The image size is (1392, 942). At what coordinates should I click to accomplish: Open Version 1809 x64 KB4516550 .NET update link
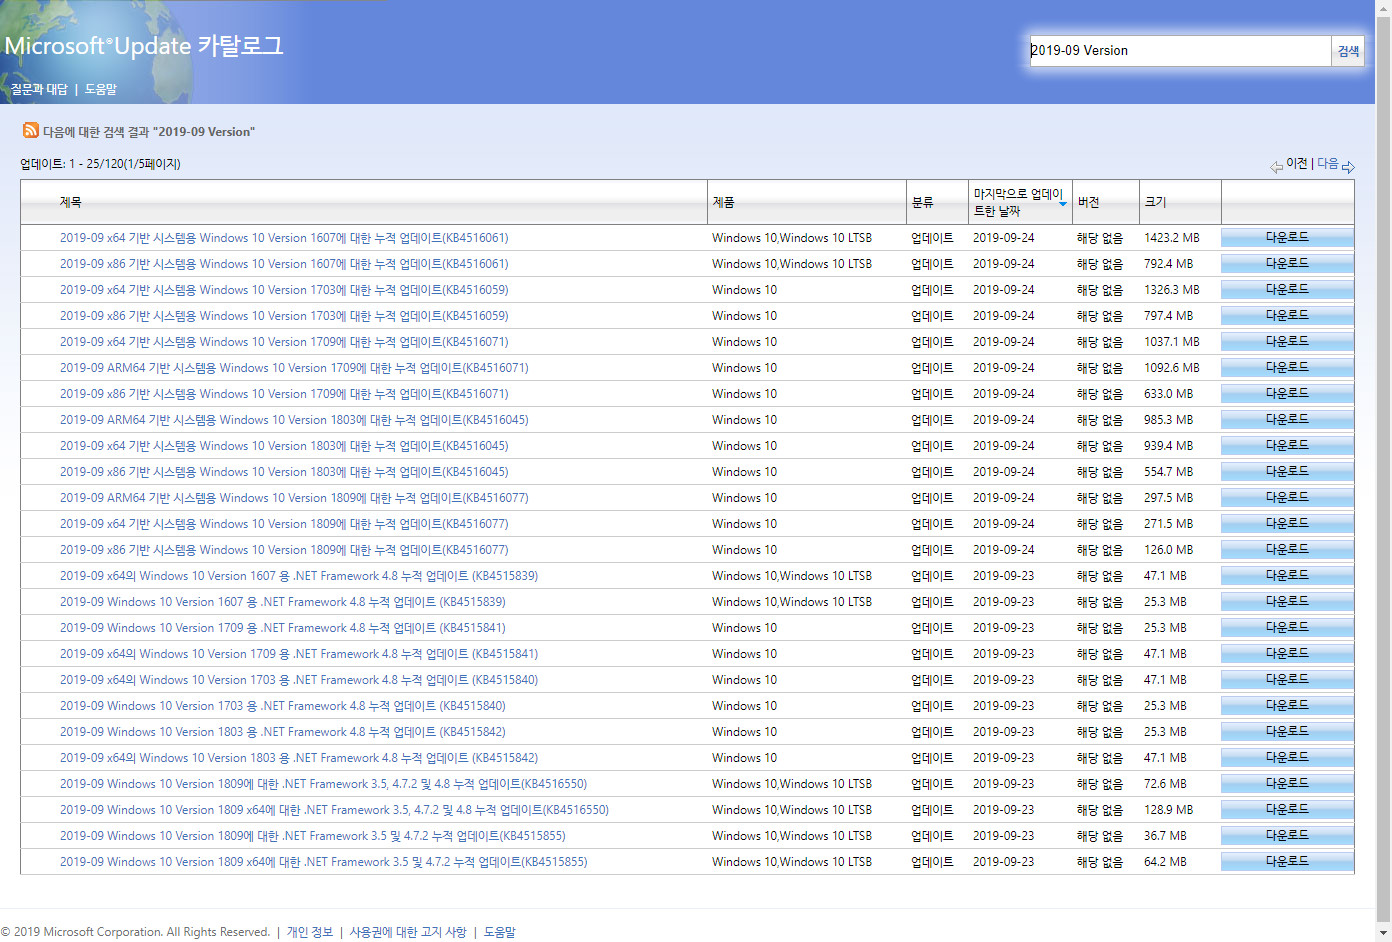(334, 810)
